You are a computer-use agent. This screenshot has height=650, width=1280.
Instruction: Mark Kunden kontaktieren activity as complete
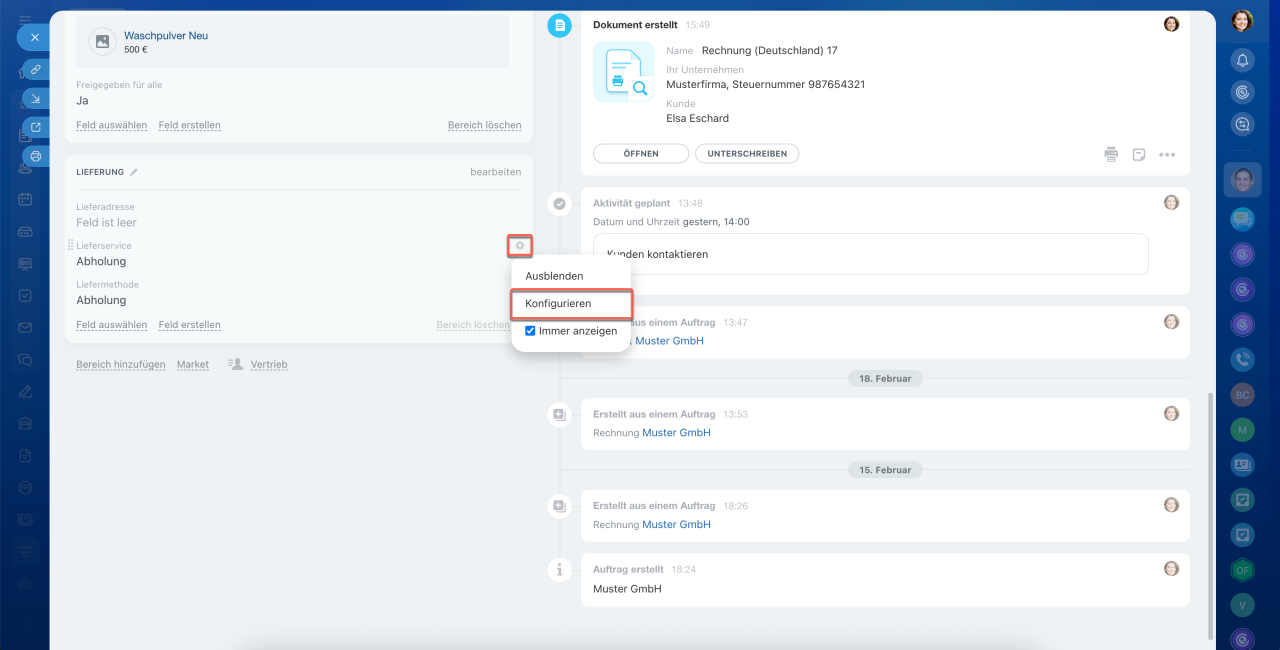pyautogui.click(x=559, y=204)
